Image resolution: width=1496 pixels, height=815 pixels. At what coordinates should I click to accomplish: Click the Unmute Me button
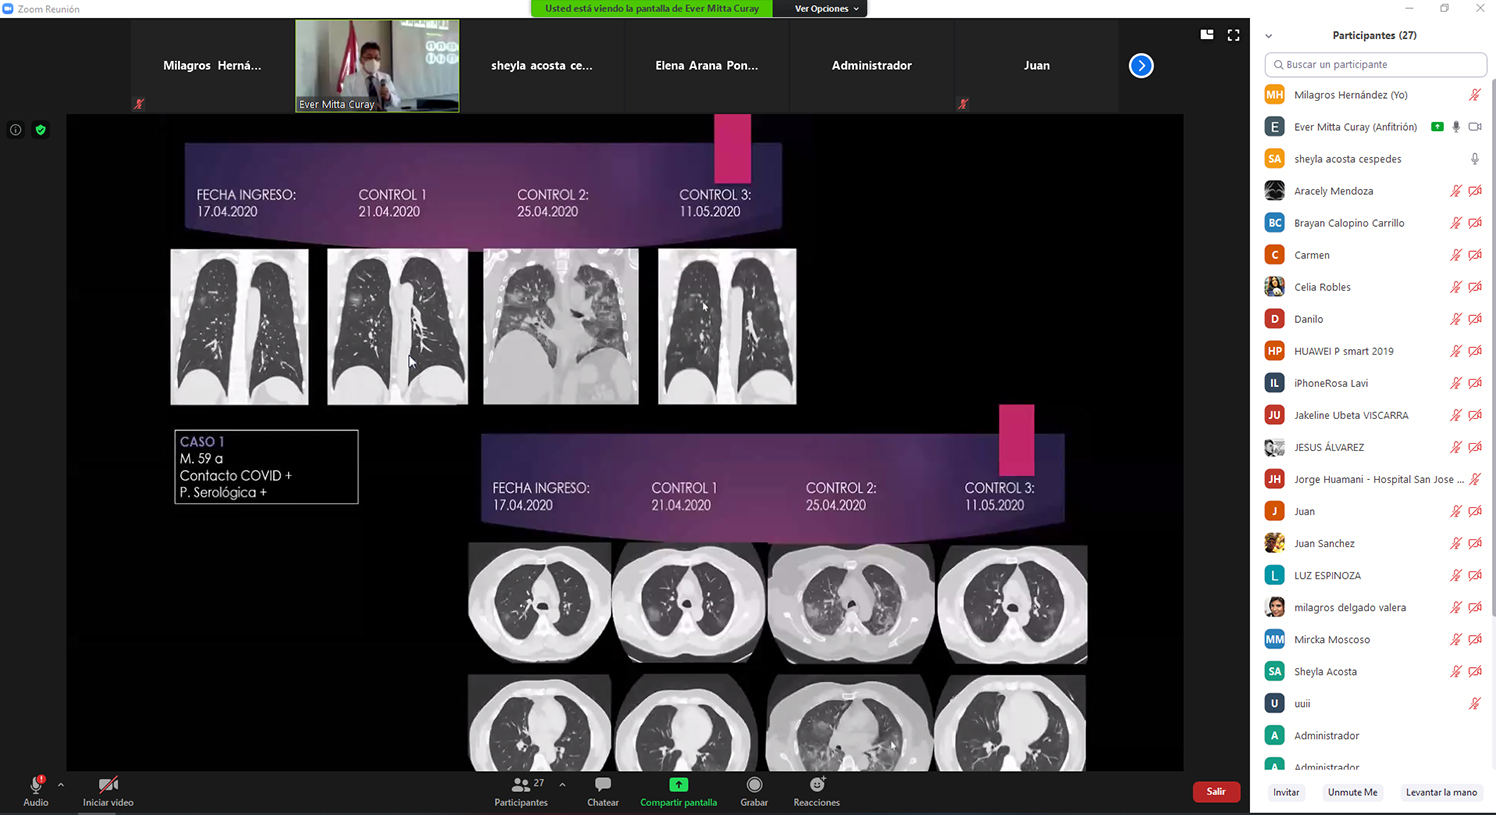pos(1352,792)
